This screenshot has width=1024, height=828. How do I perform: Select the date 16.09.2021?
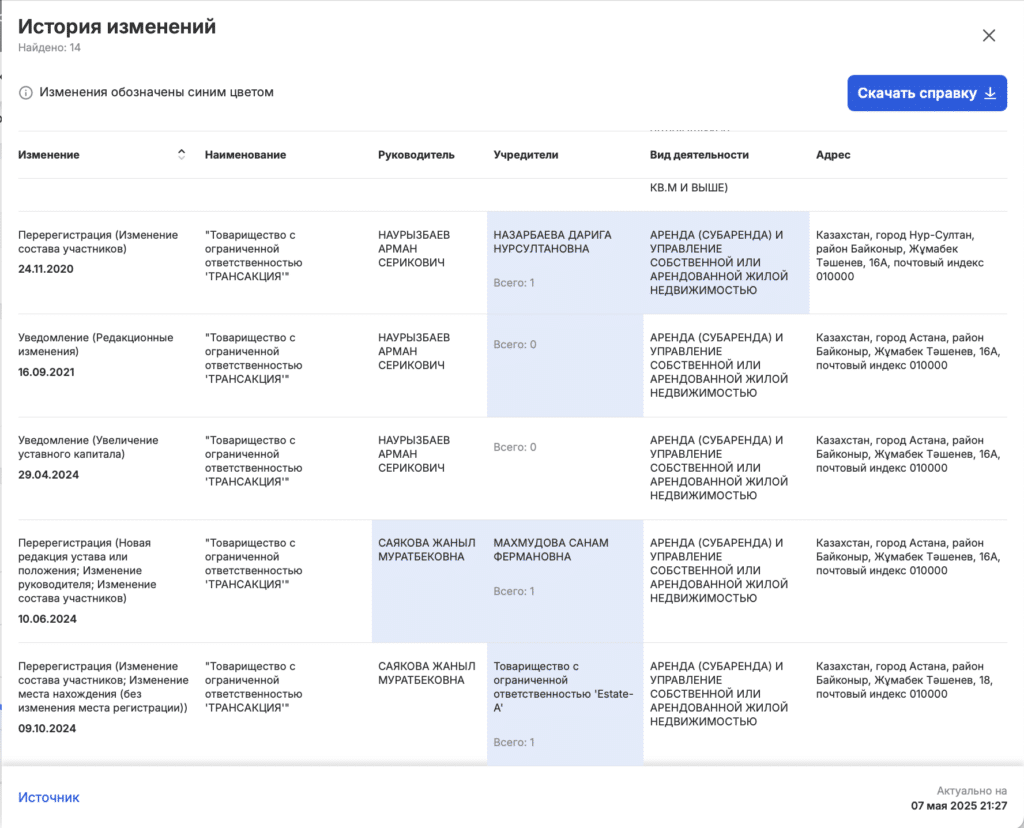(46, 372)
